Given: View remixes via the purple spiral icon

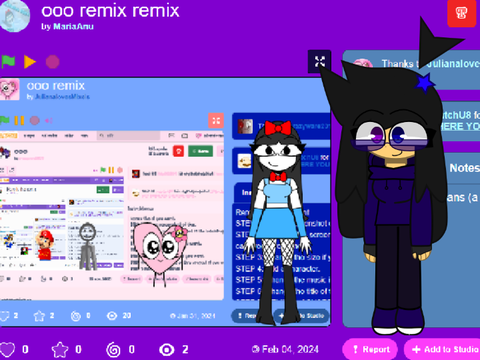Looking at the screenshot, I should click(x=113, y=350).
